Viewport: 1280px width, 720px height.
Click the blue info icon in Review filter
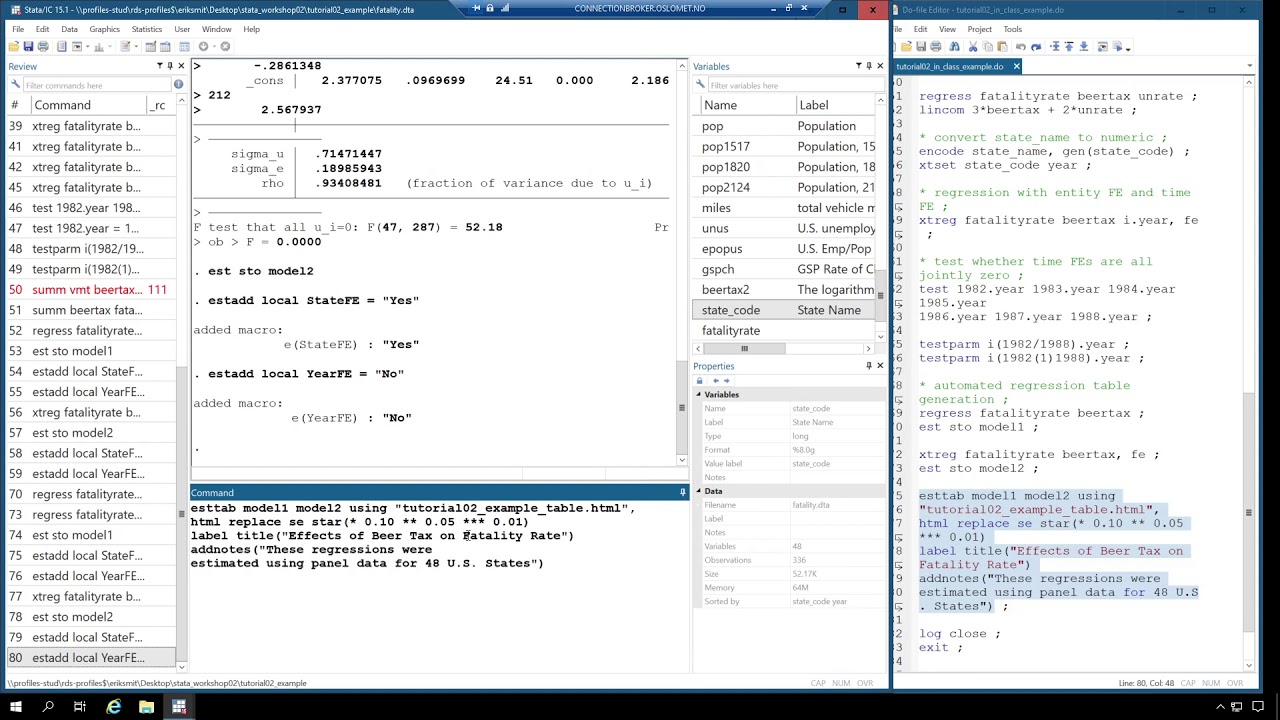click(179, 85)
